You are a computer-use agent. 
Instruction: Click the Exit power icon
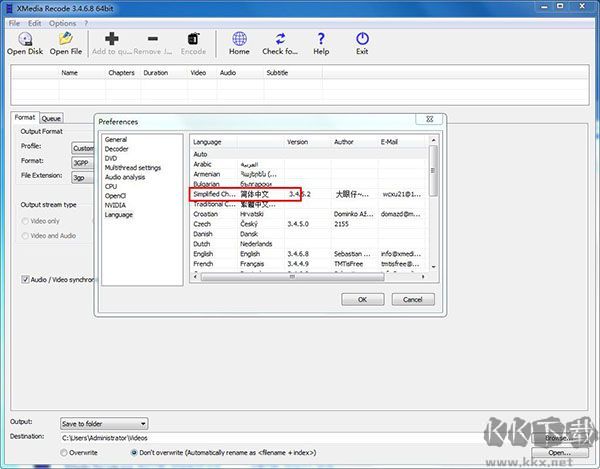click(362, 39)
